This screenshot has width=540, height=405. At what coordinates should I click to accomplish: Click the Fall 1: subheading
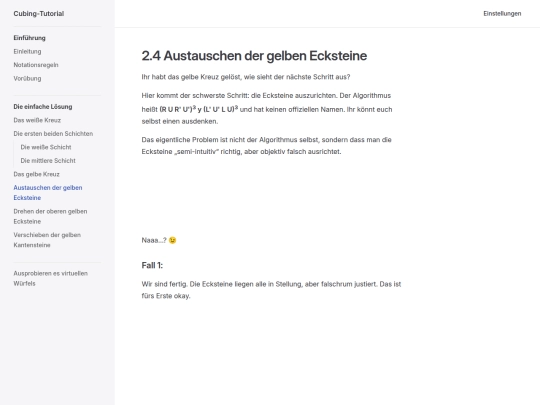[x=152, y=266]
